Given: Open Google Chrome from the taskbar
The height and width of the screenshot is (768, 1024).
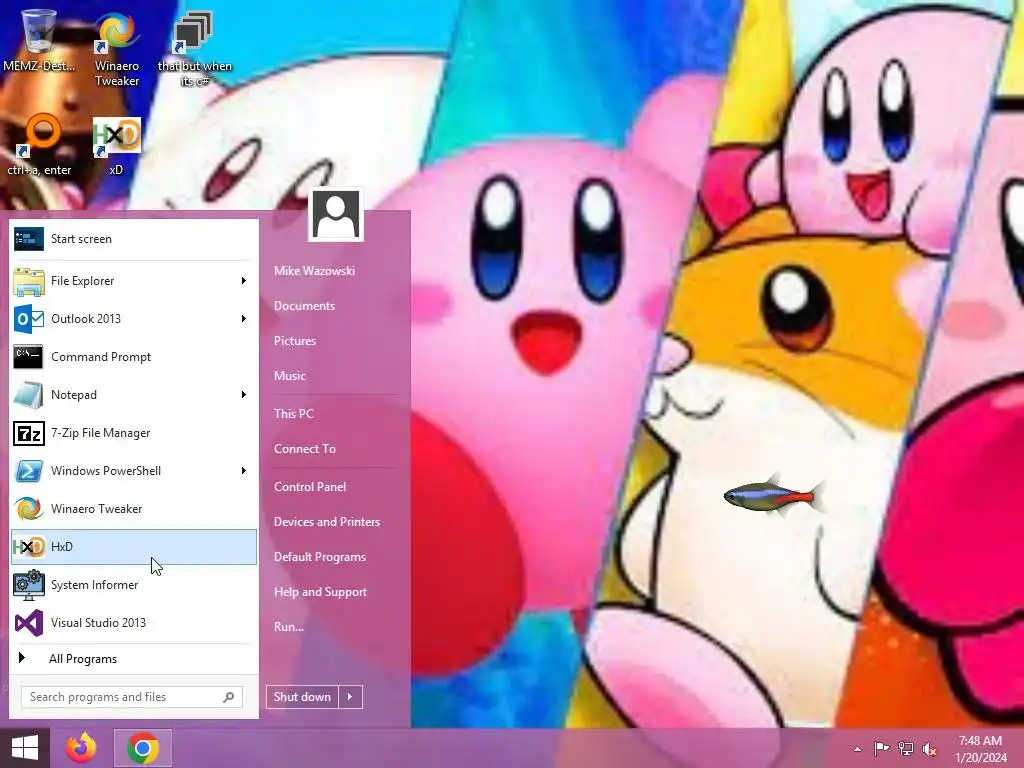Looking at the screenshot, I should [x=143, y=748].
